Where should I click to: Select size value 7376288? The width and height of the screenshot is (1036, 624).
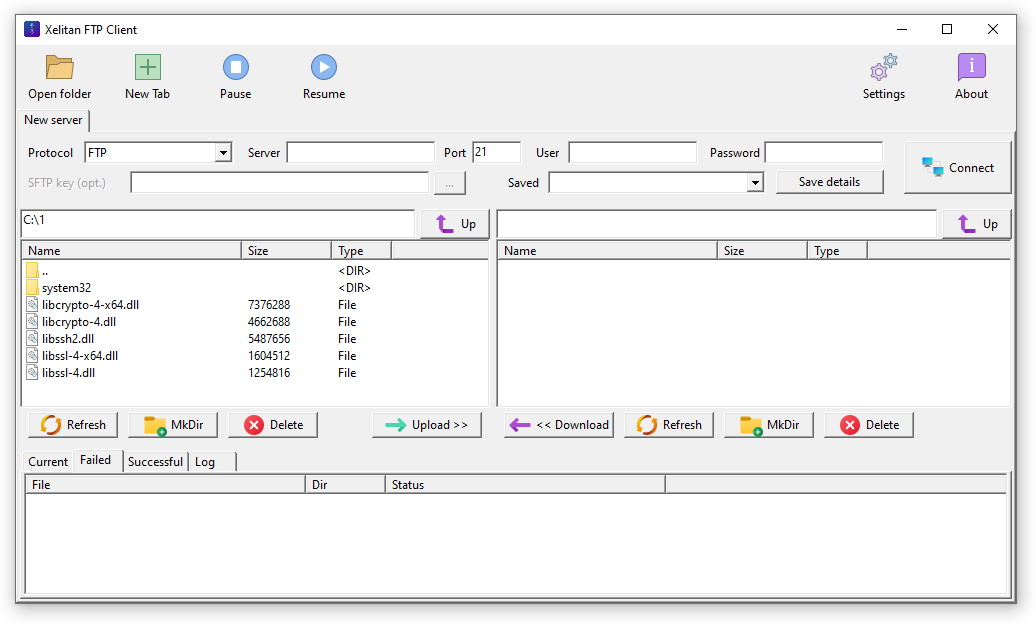click(x=269, y=305)
